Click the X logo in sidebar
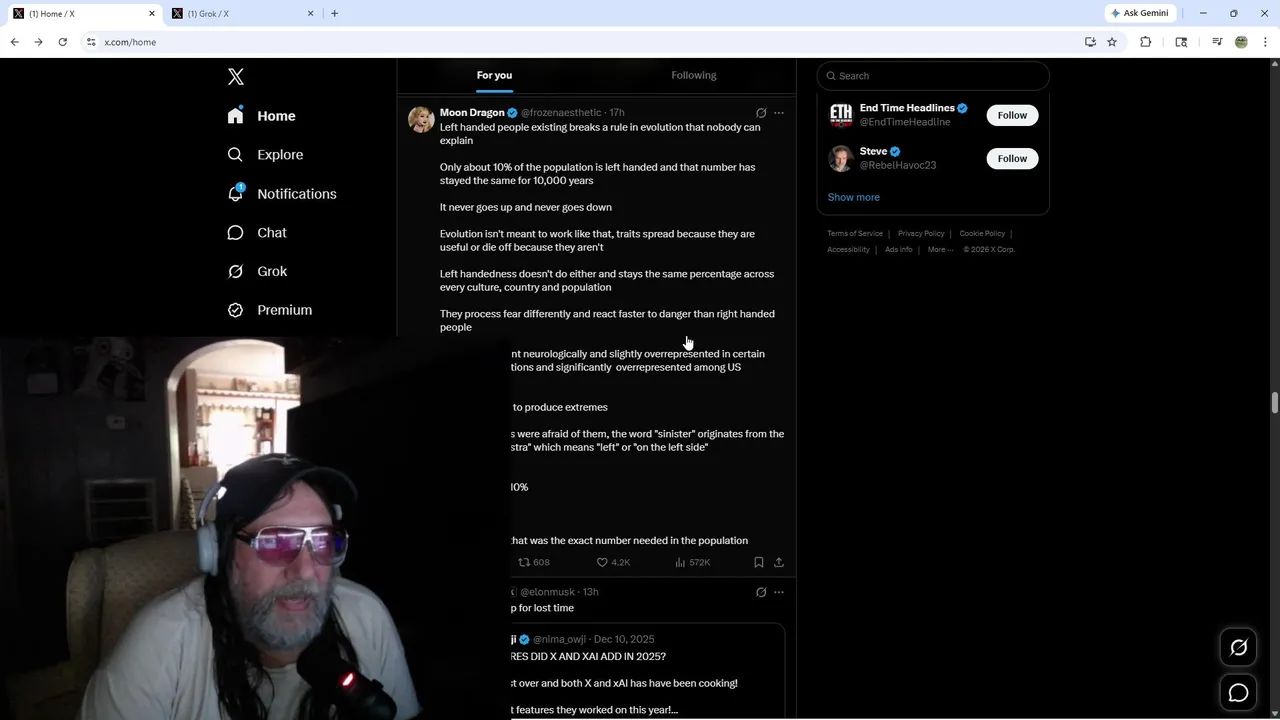 [236, 77]
